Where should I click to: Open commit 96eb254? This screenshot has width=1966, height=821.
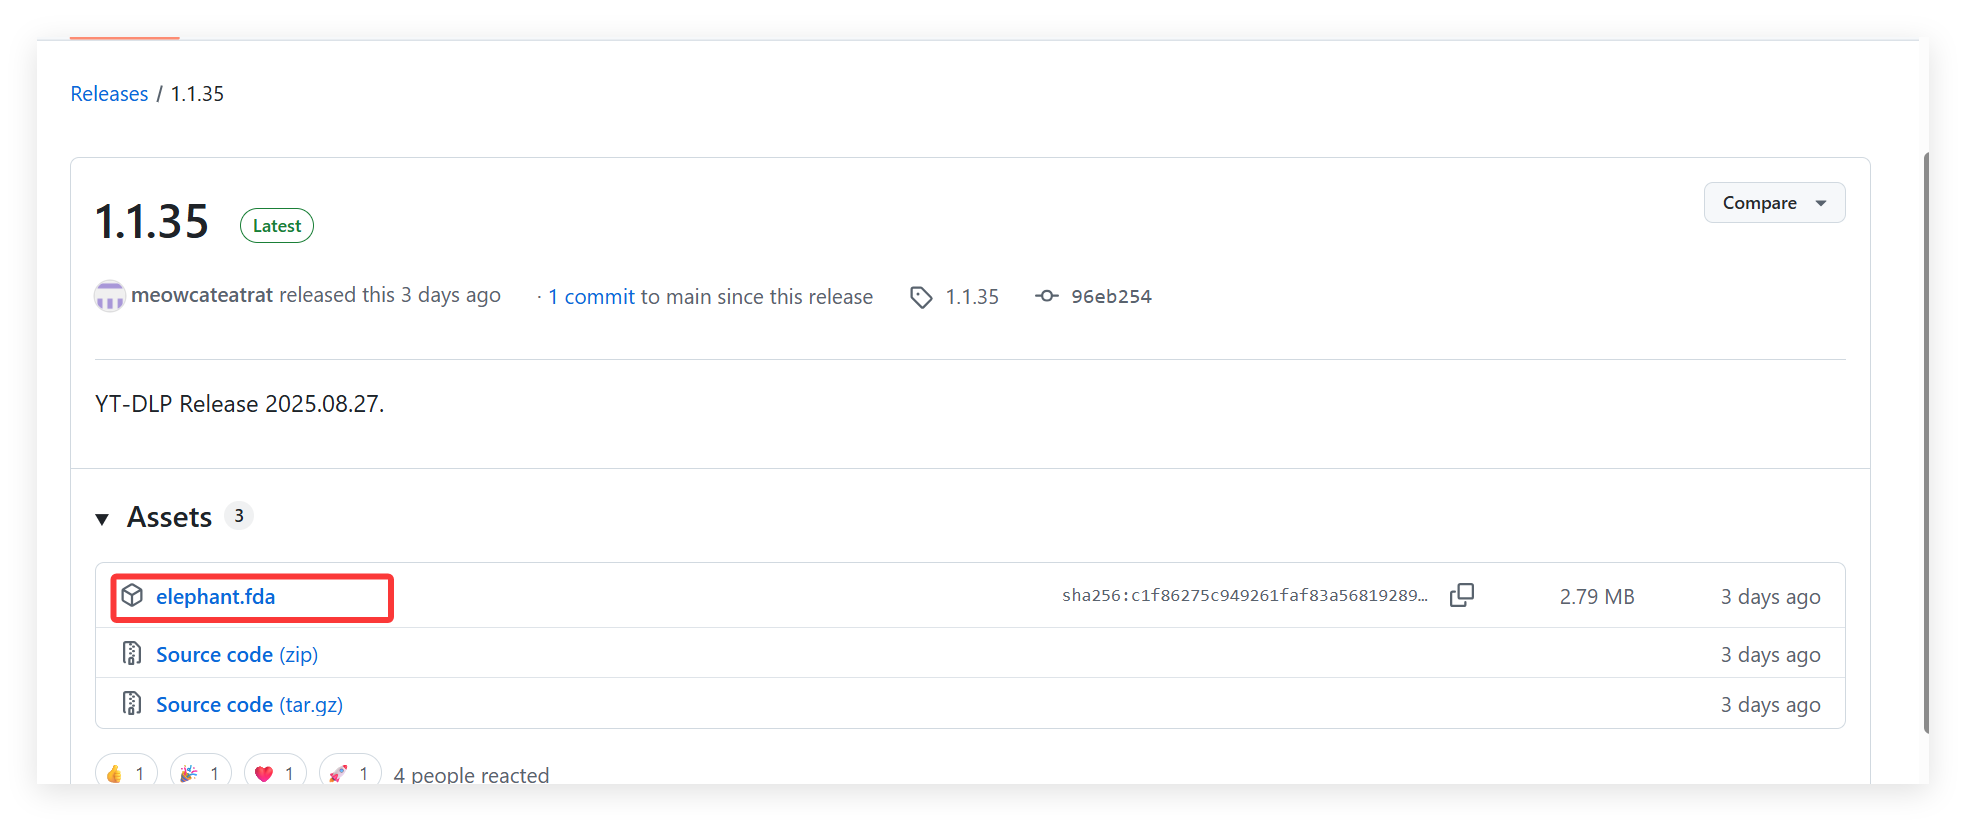click(1111, 297)
